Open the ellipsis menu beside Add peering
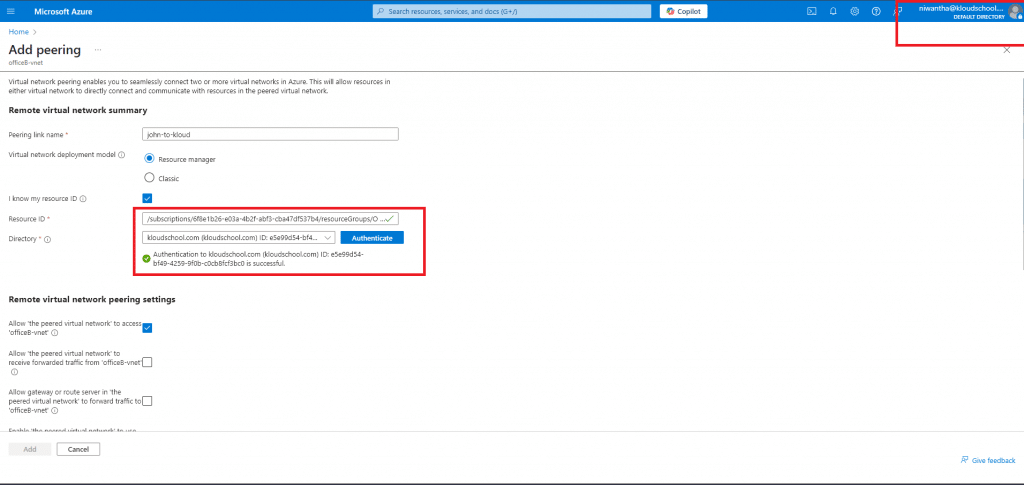1024x485 pixels. point(98,49)
